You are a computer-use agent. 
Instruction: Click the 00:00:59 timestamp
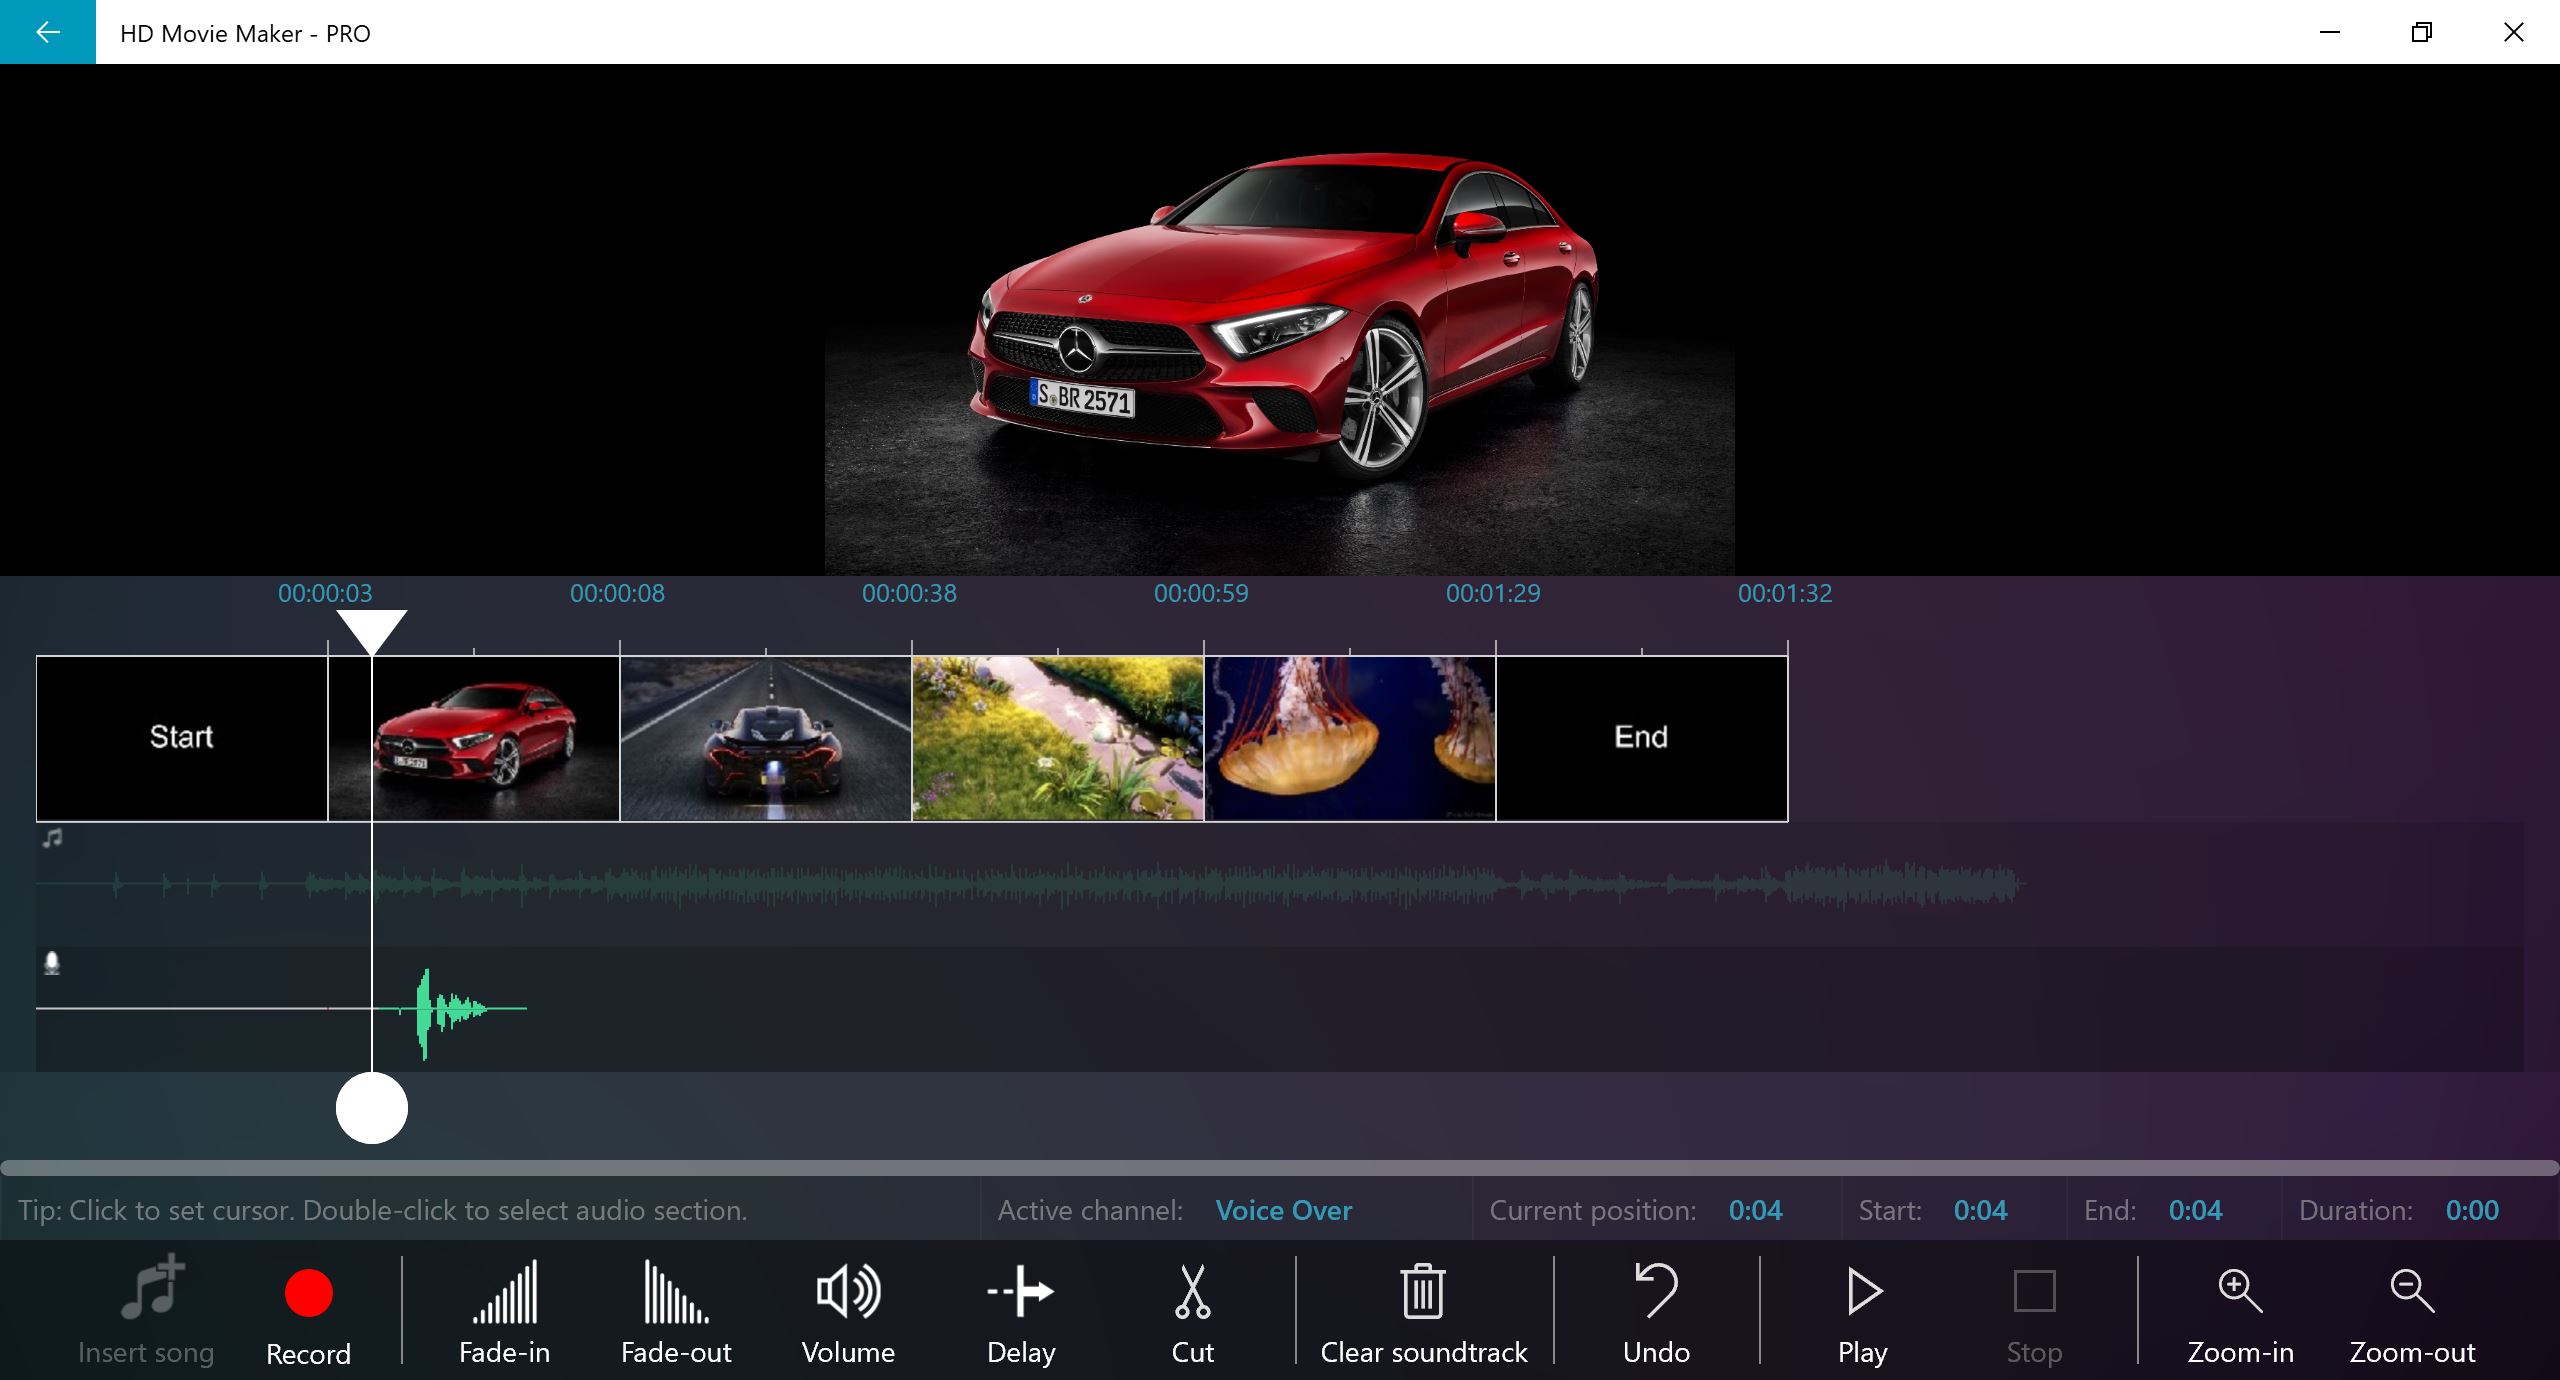[1201, 593]
